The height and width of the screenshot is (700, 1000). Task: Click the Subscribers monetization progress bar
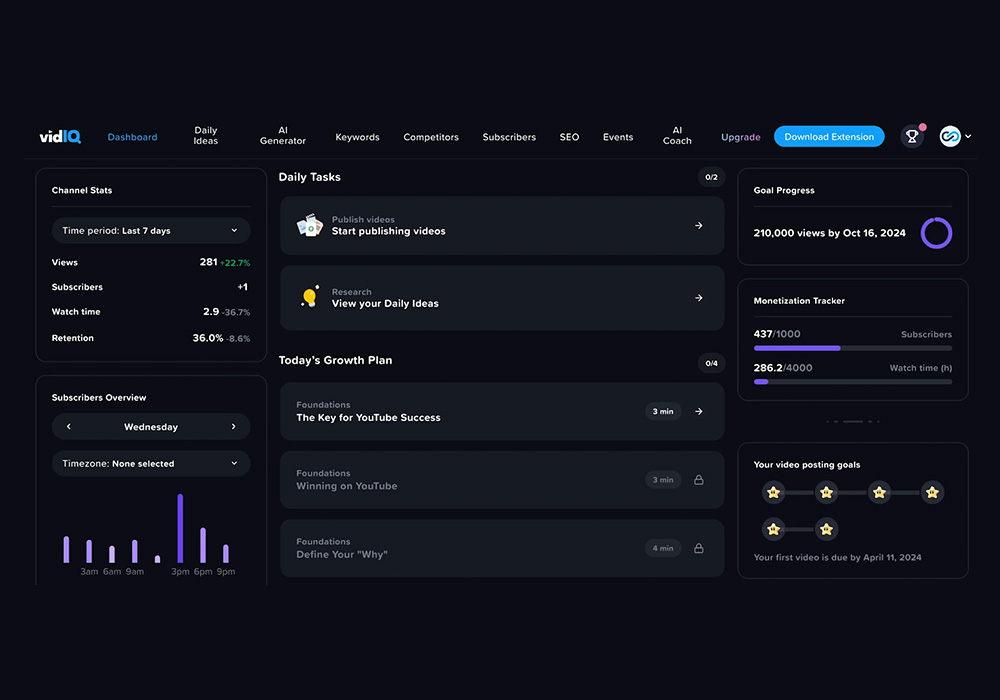coord(852,348)
